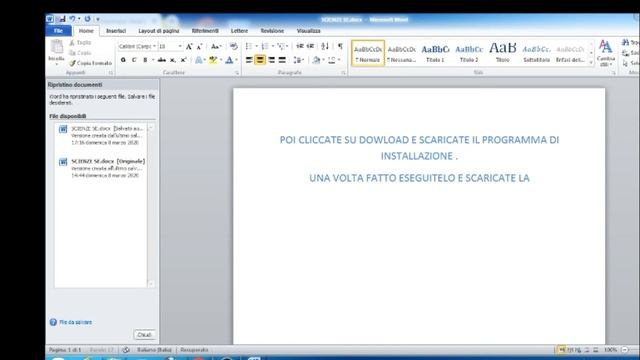Viewport: 640px width, 360px height.
Task: Click the Chiudi button in recovery pane
Action: [x=144, y=335]
